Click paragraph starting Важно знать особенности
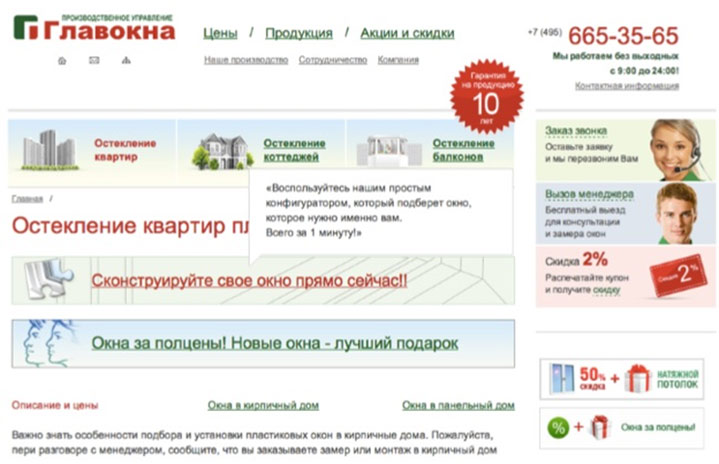 click(254, 442)
